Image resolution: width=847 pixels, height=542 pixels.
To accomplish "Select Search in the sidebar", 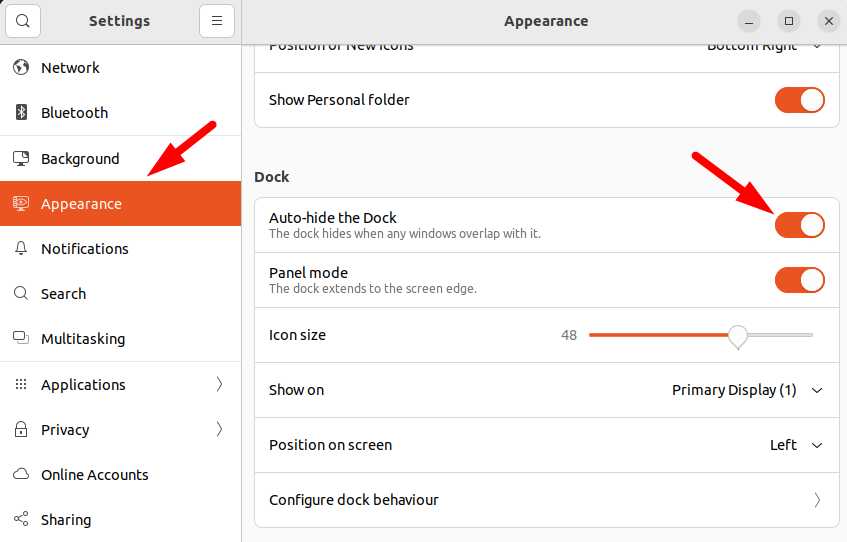I will click(63, 294).
